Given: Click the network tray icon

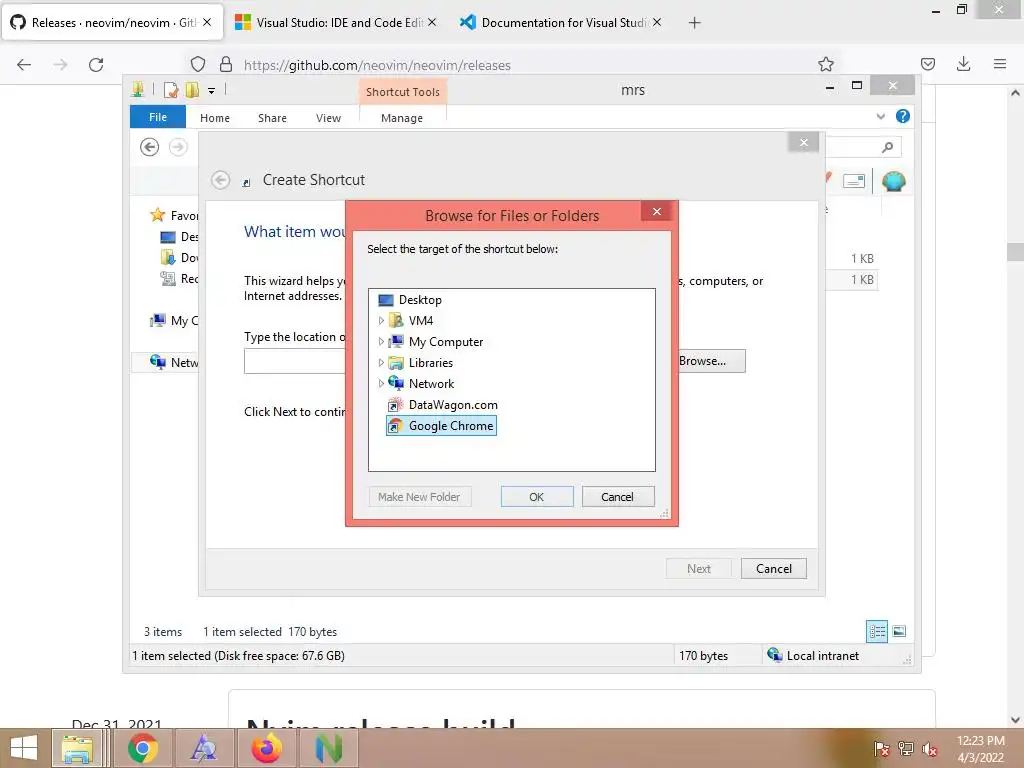Looking at the screenshot, I should [x=906, y=749].
